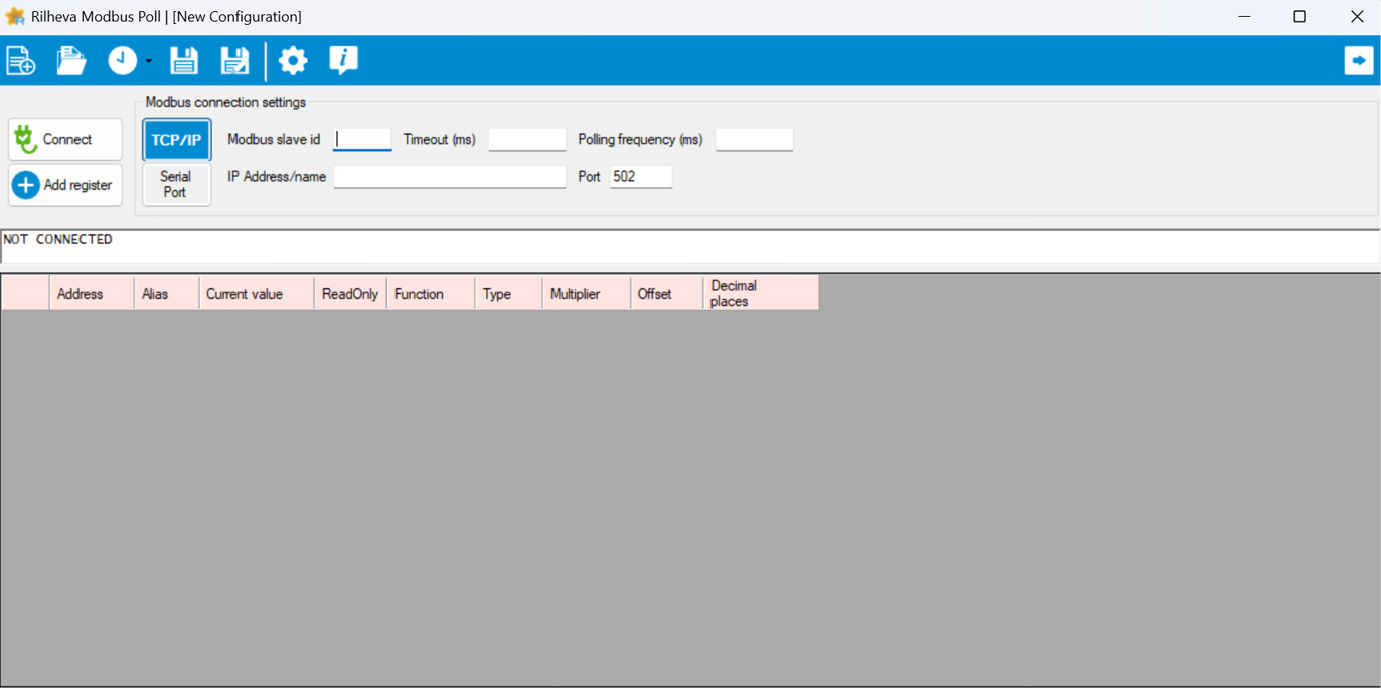1381x688 pixels.
Task: Click the Multiplier column header
Action: pyautogui.click(x=586, y=294)
